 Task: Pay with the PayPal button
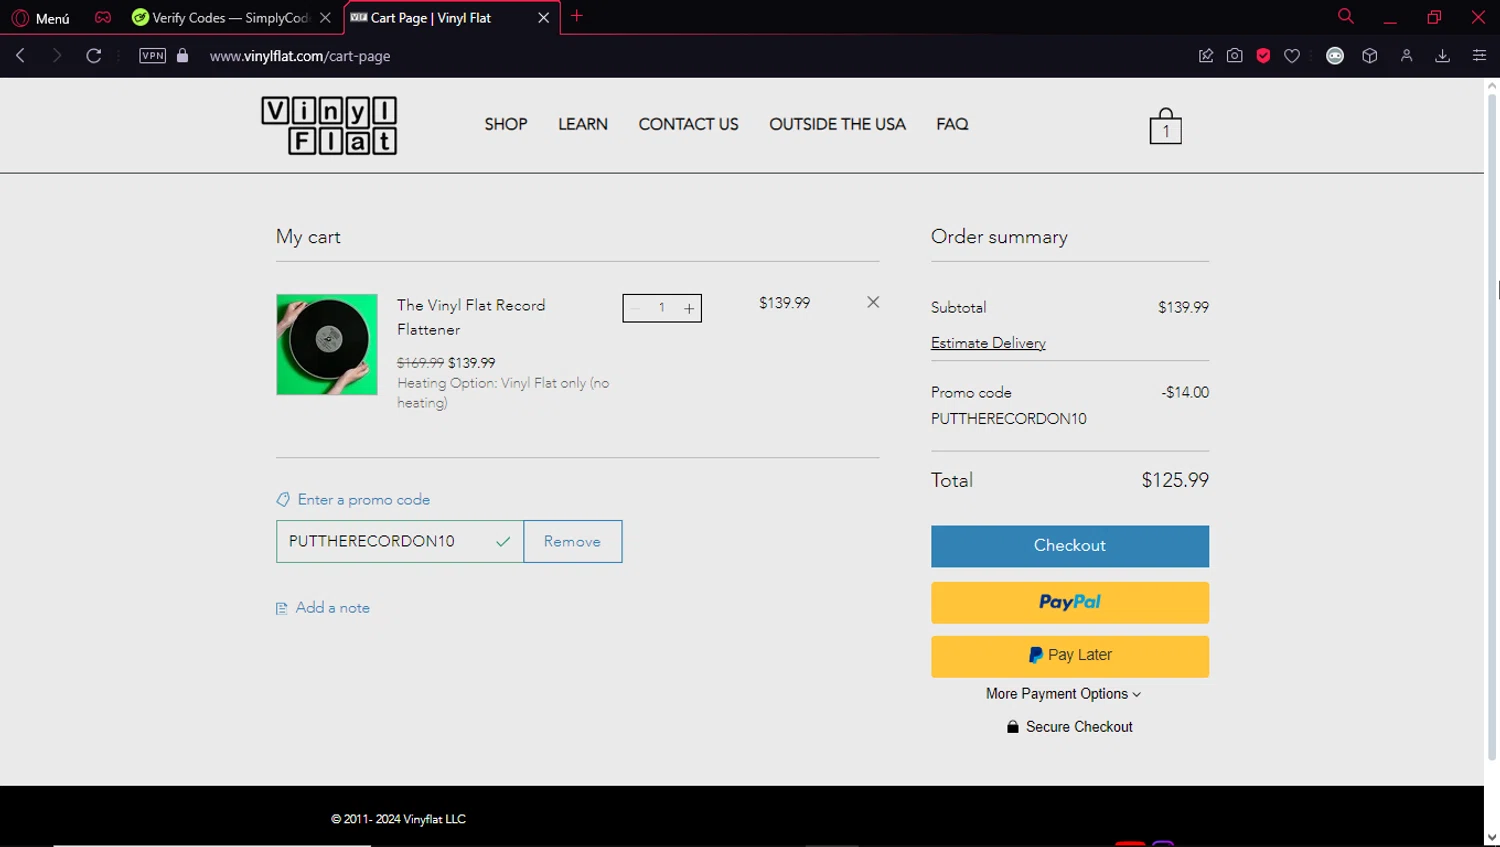tap(1070, 603)
